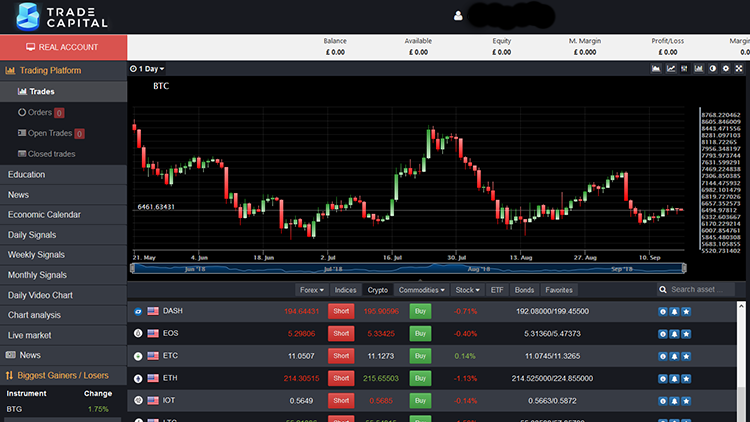The height and width of the screenshot is (422, 750).
Task: Click the user profile icon
Action: [x=458, y=16]
